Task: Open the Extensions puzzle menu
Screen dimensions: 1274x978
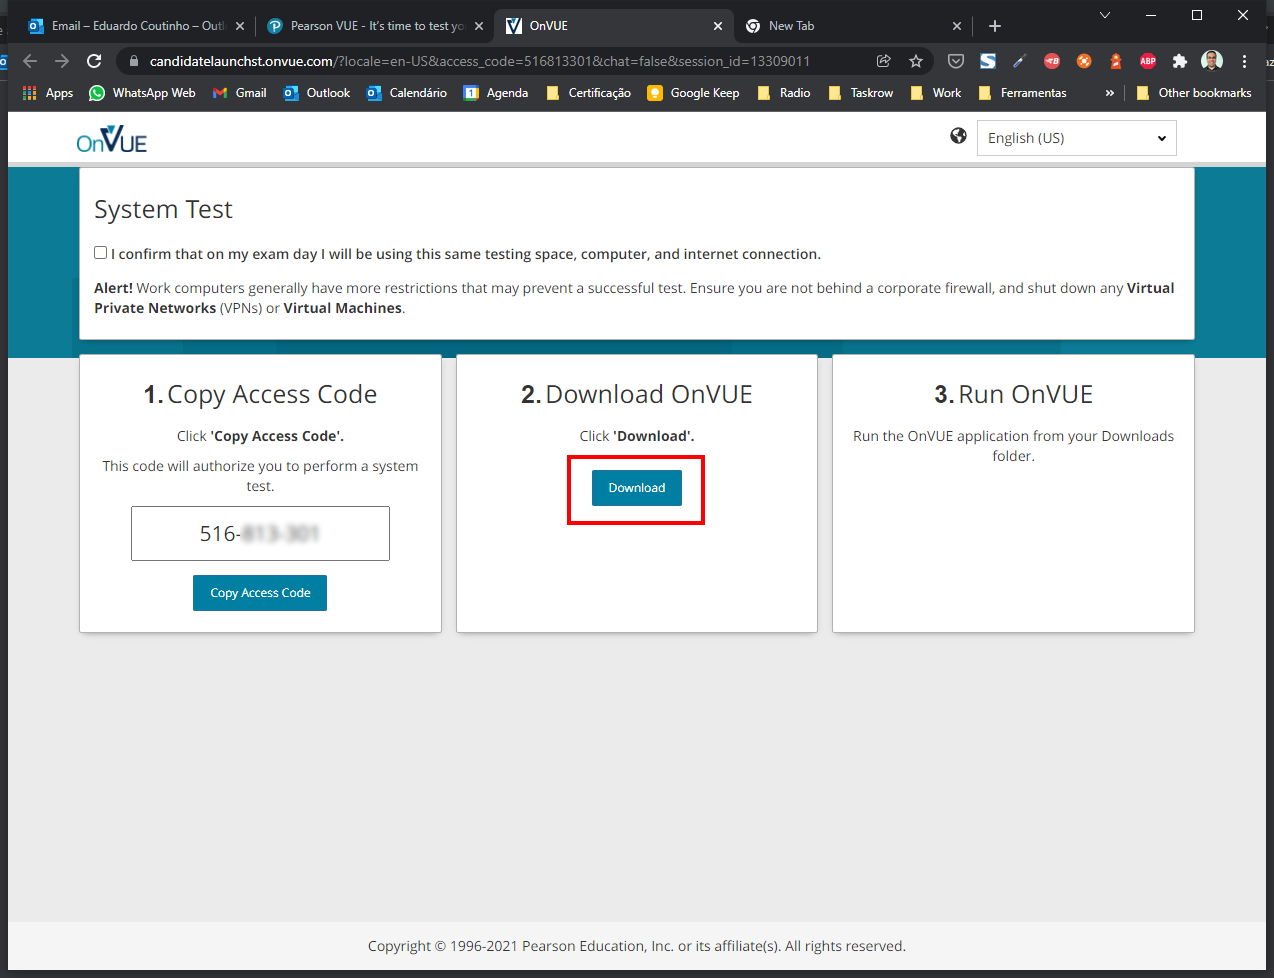Action: tap(1180, 61)
